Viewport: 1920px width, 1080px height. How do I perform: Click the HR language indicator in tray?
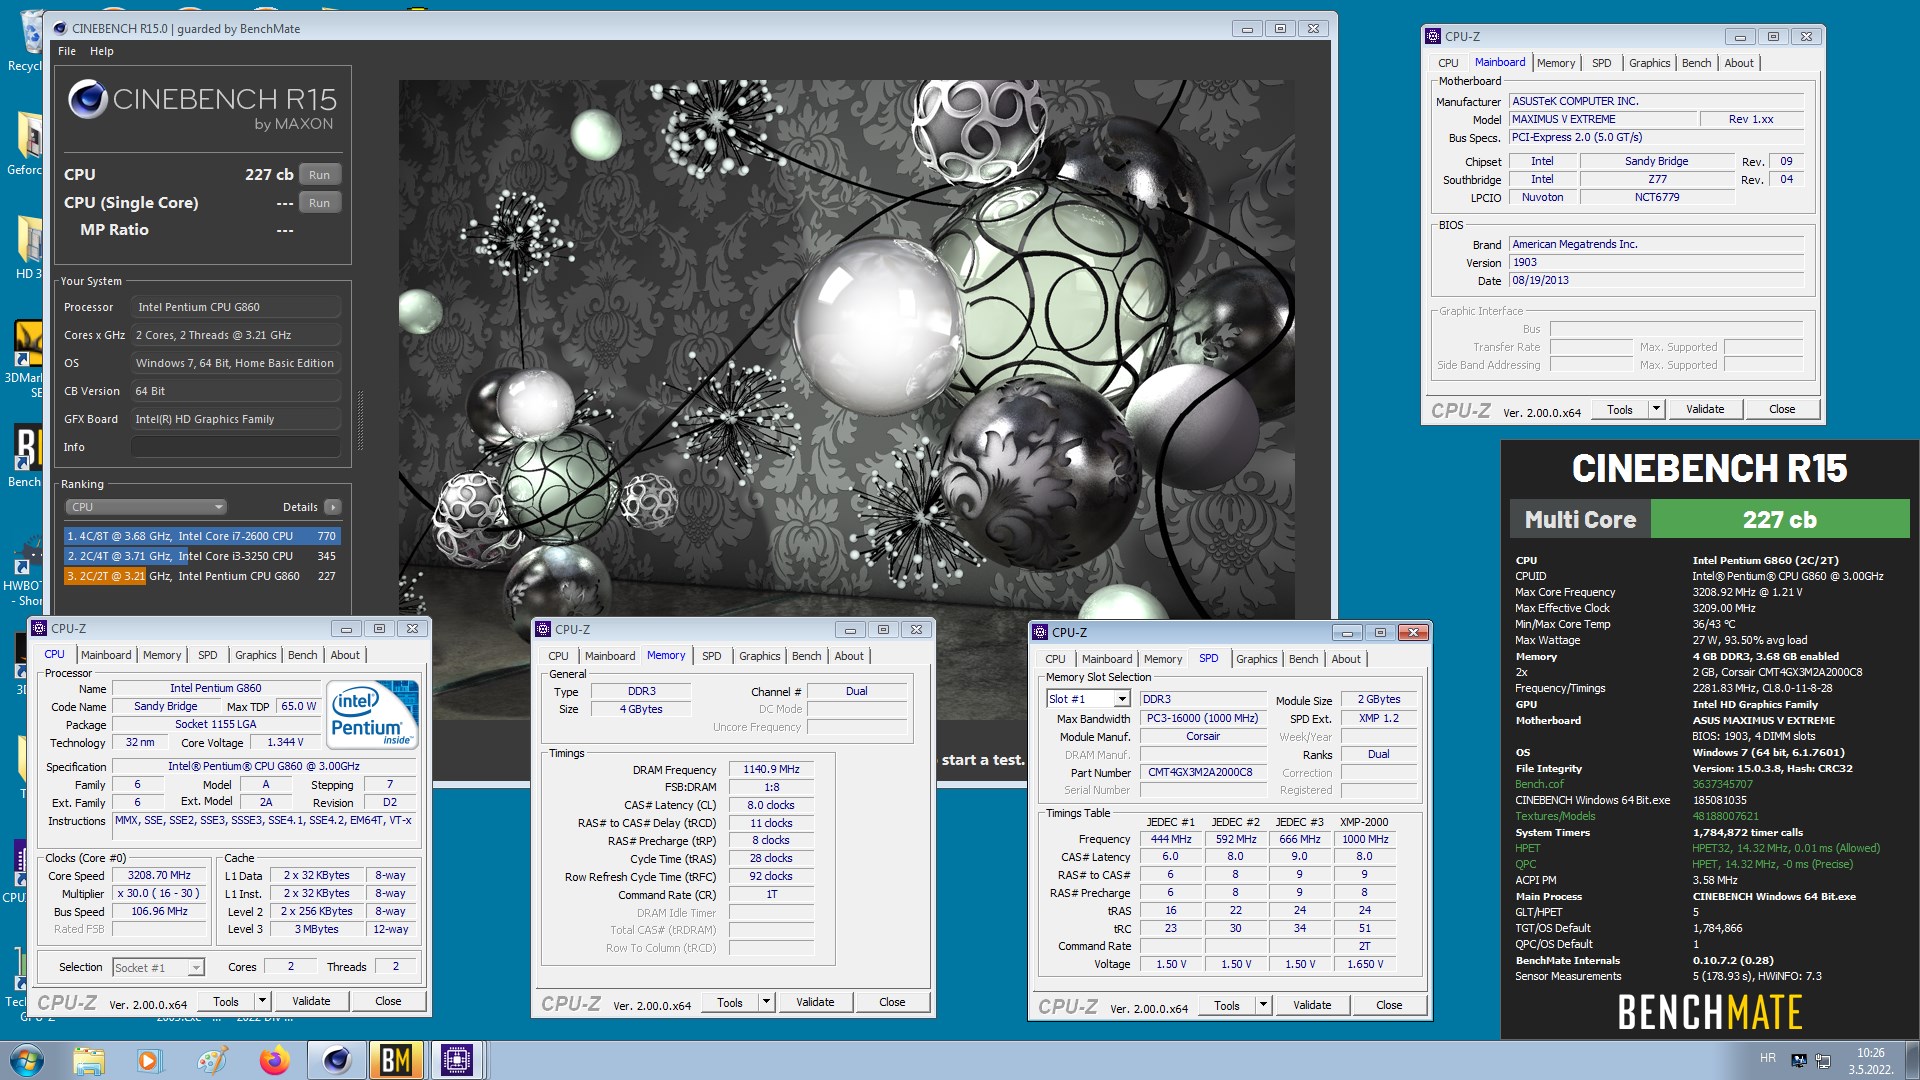pos(1768,1058)
